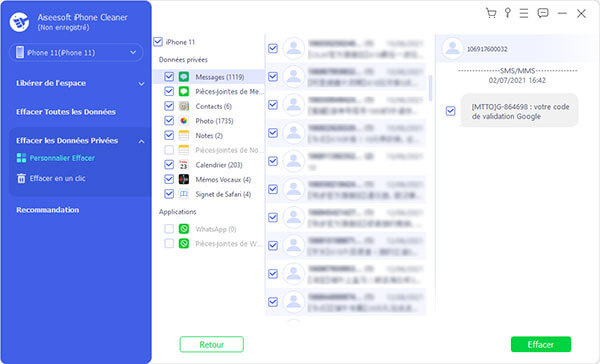Click the green Effacer button
This screenshot has height=364, width=600.
coord(541,344)
